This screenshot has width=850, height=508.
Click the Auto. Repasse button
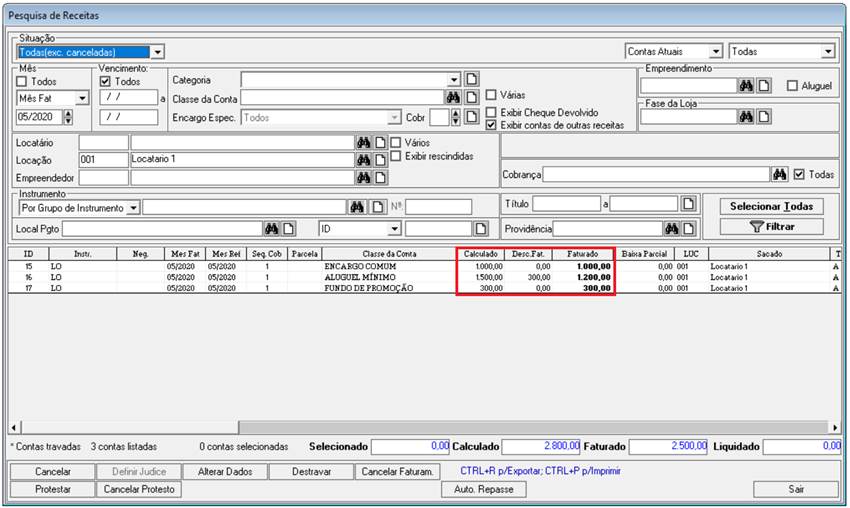click(x=484, y=489)
